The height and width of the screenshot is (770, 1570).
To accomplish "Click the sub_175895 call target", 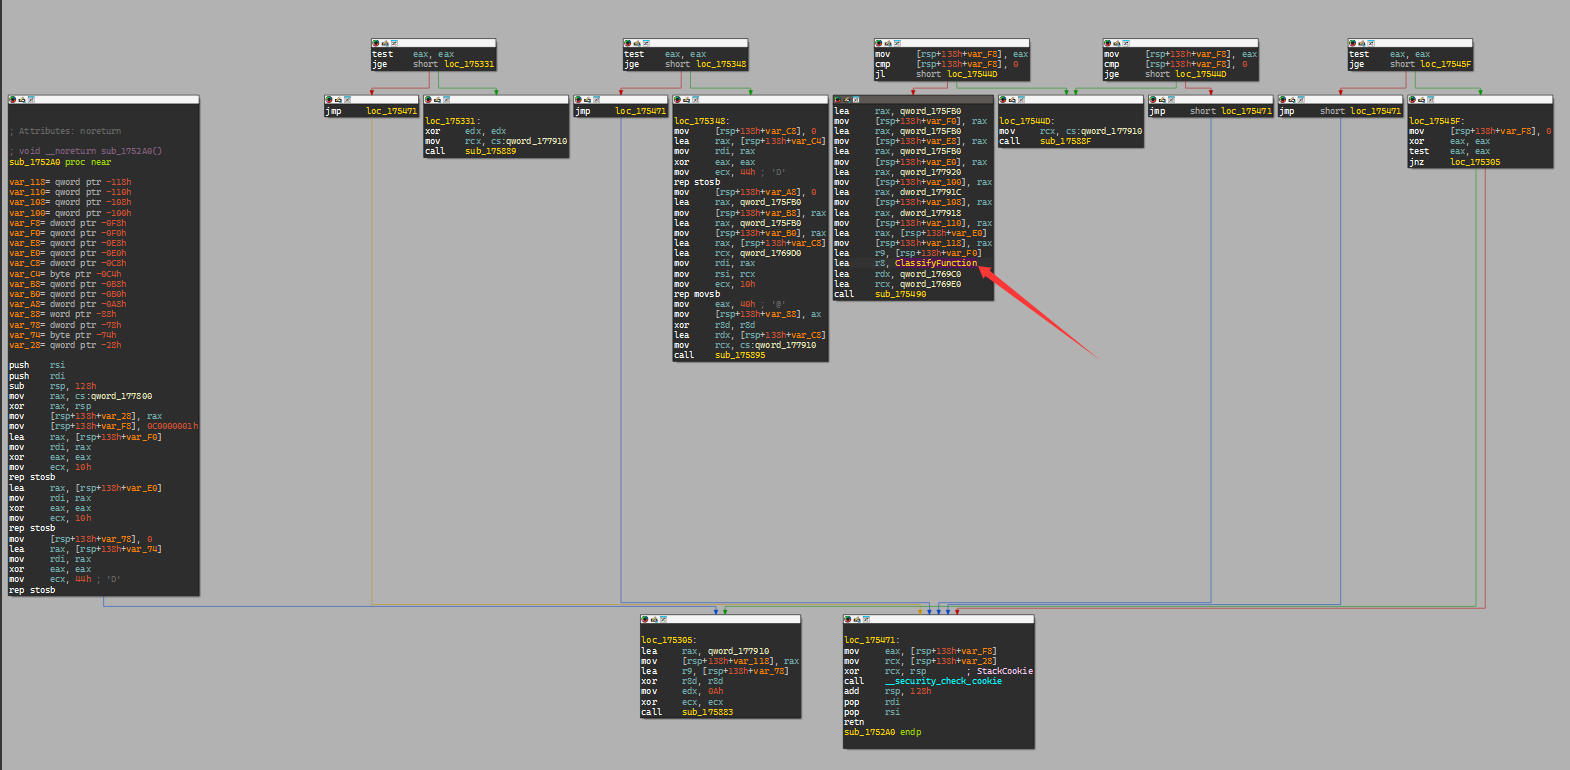I will (x=739, y=356).
